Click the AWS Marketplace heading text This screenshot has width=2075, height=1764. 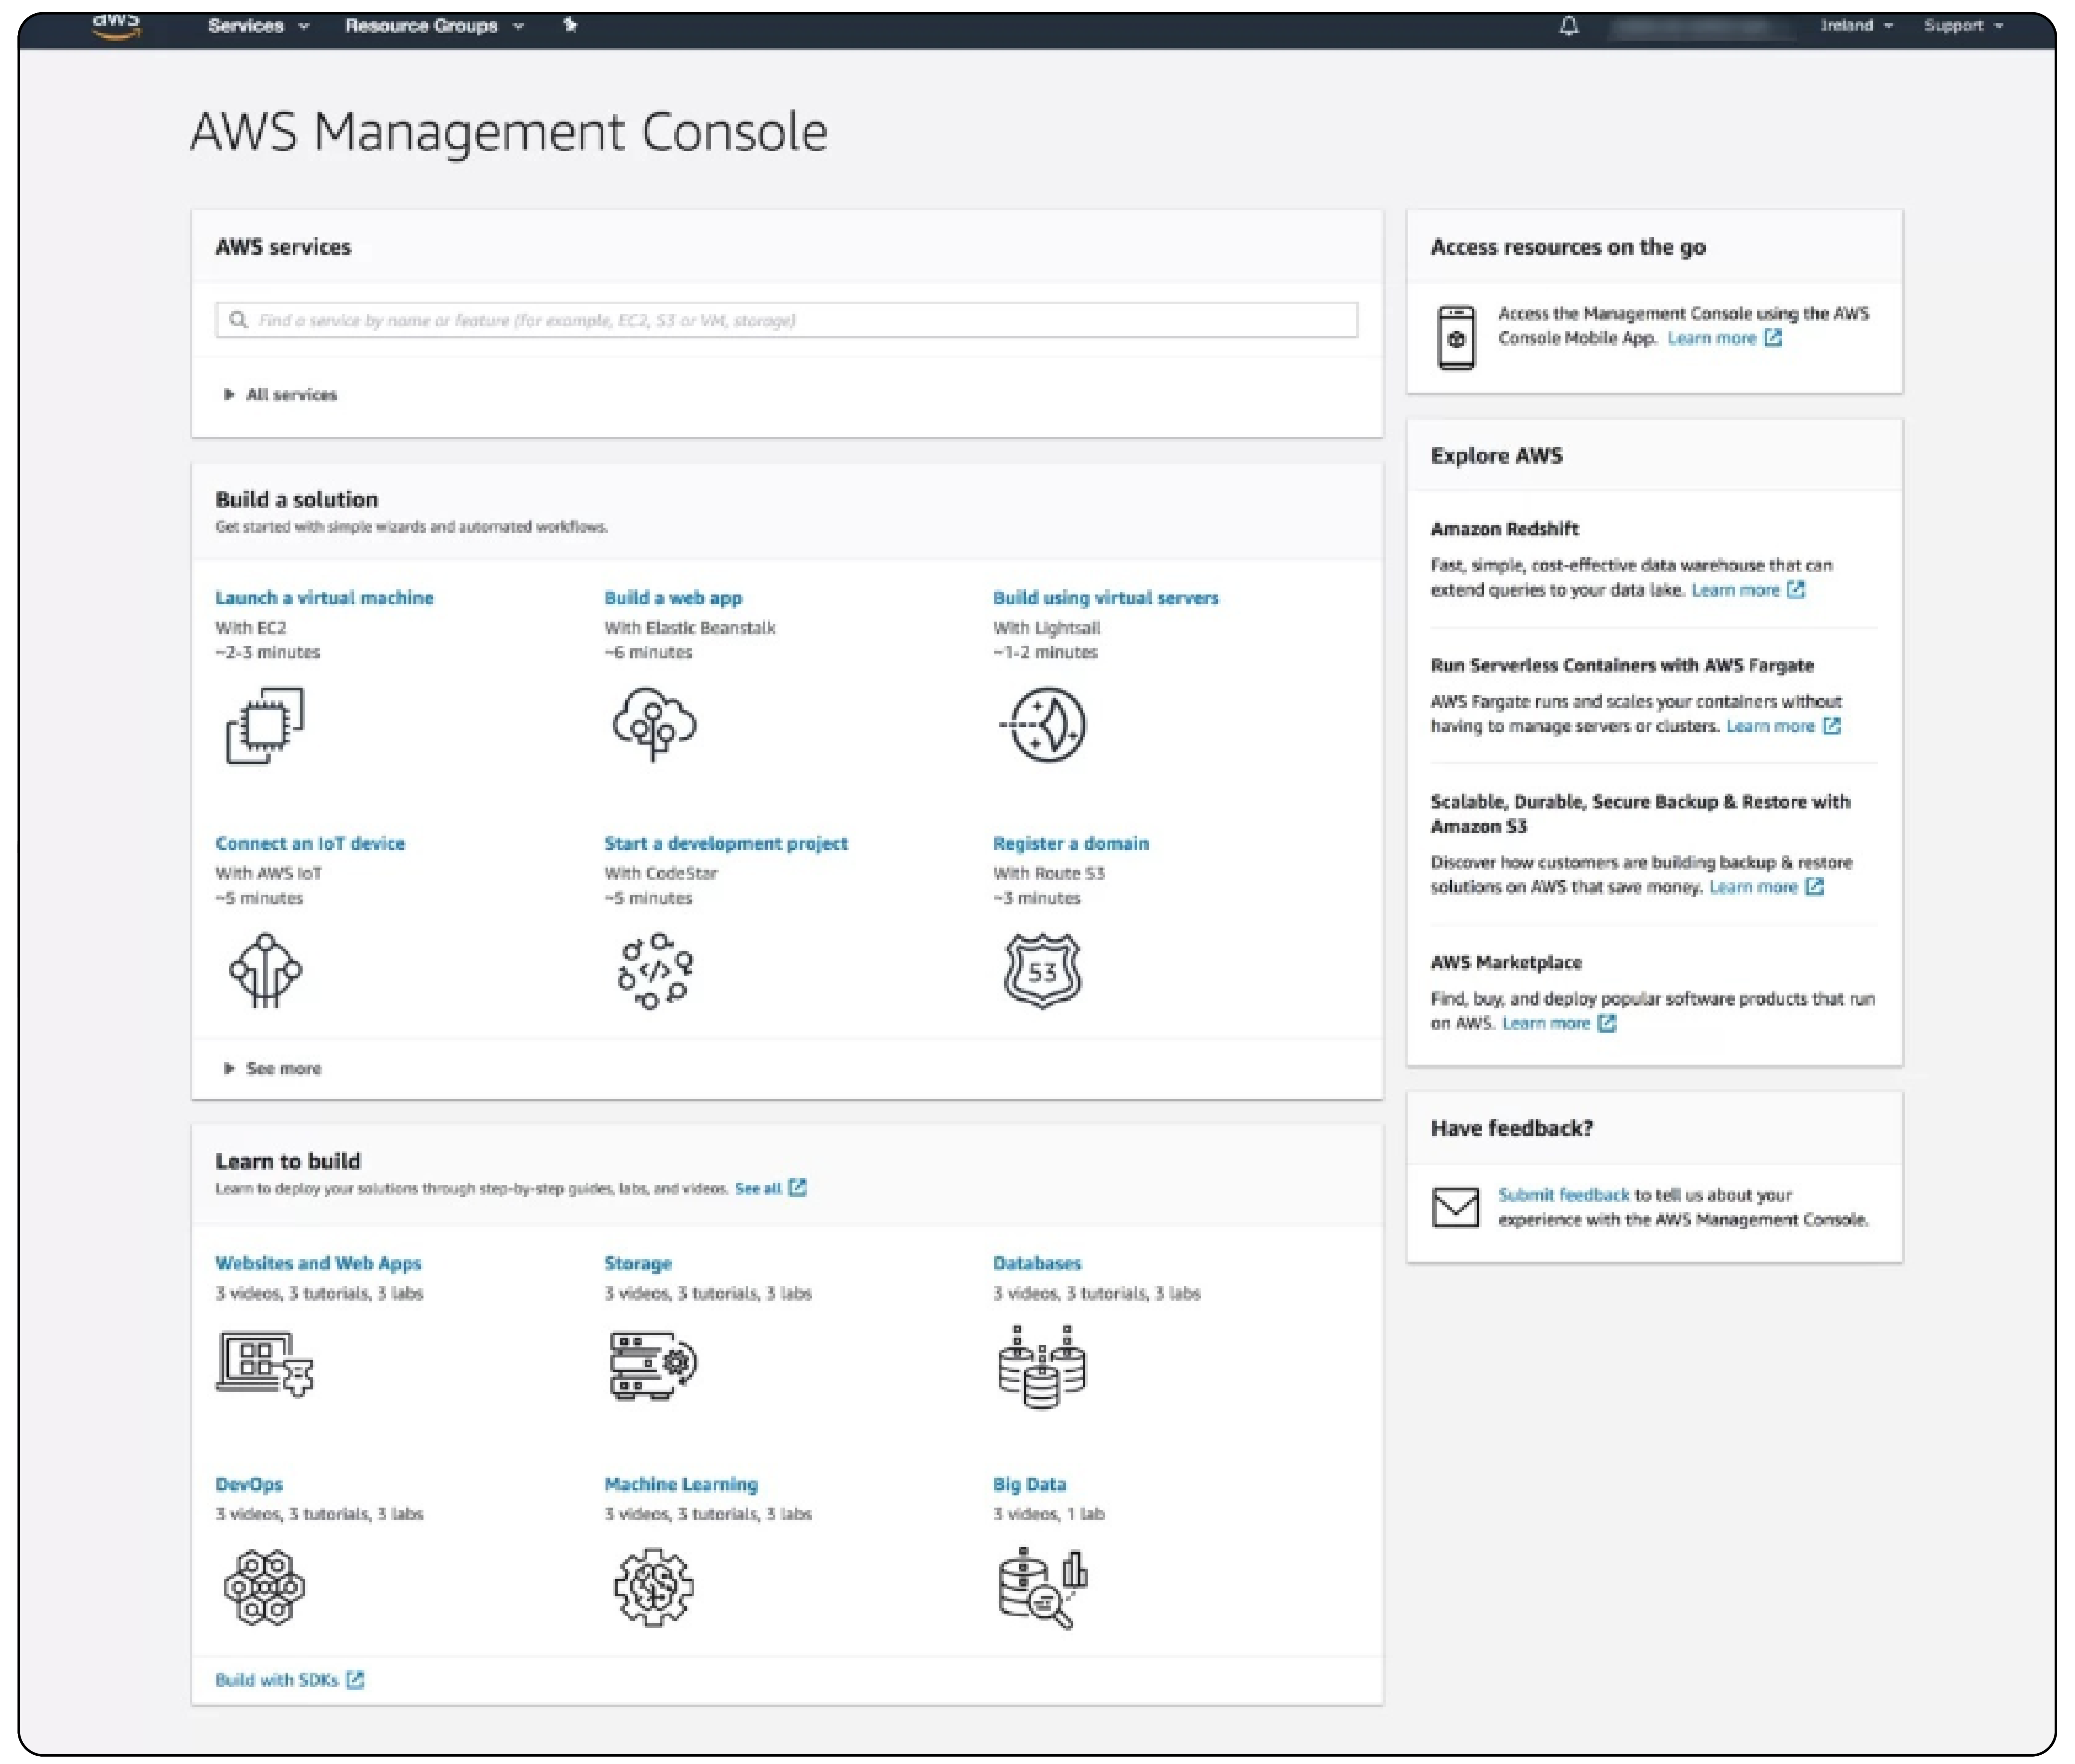[x=1506, y=963]
